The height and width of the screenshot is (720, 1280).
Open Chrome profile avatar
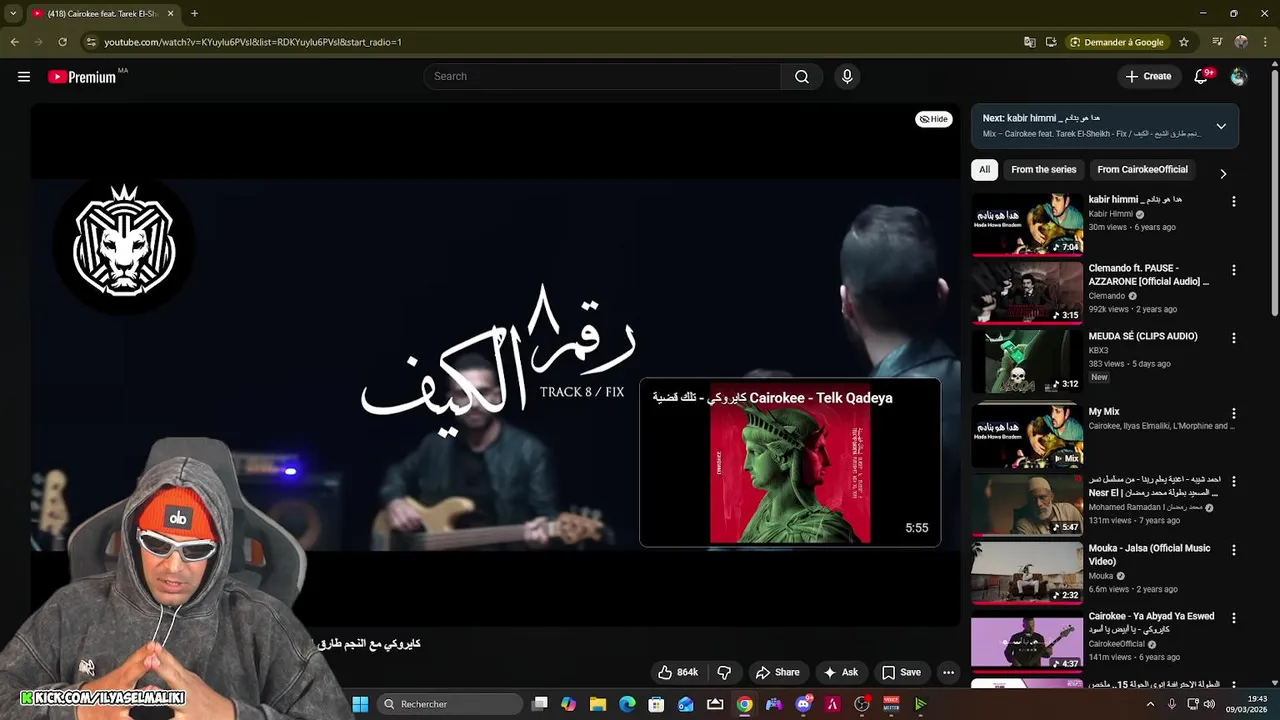[x=1241, y=42]
